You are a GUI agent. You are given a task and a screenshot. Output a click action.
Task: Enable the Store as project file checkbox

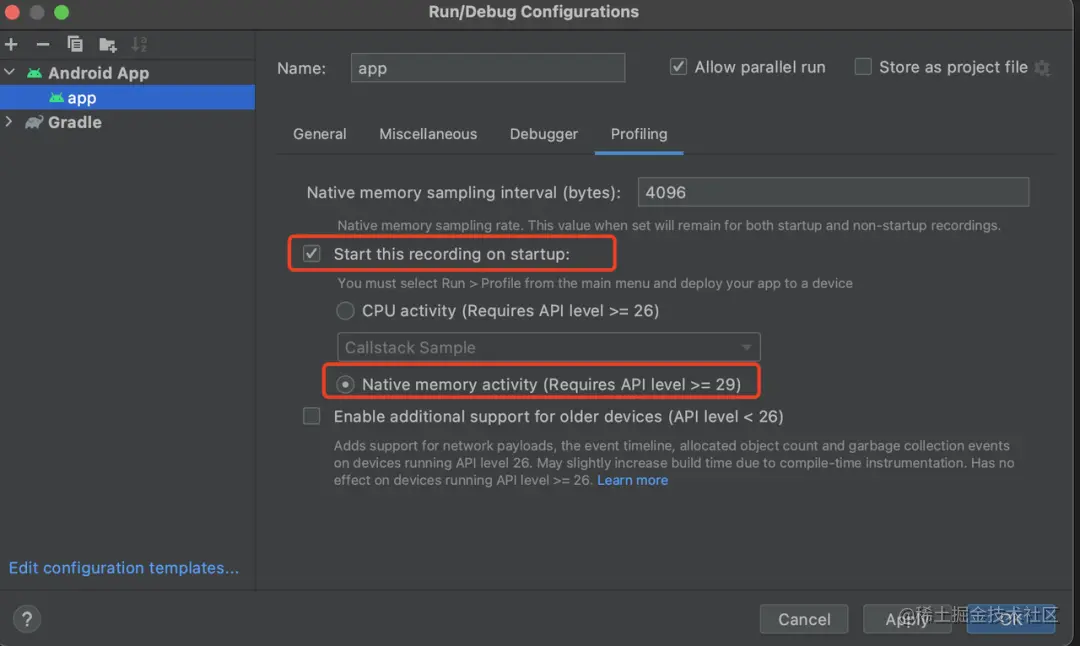(863, 67)
